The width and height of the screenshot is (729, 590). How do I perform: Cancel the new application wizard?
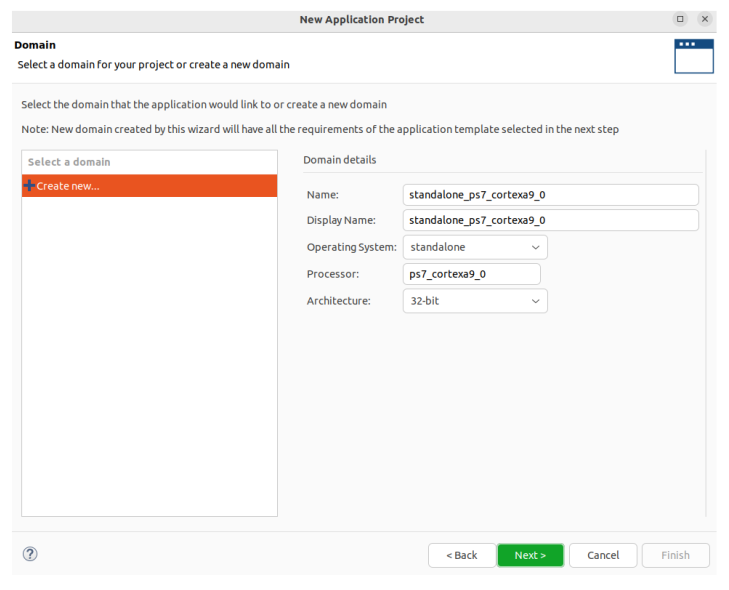(x=603, y=555)
